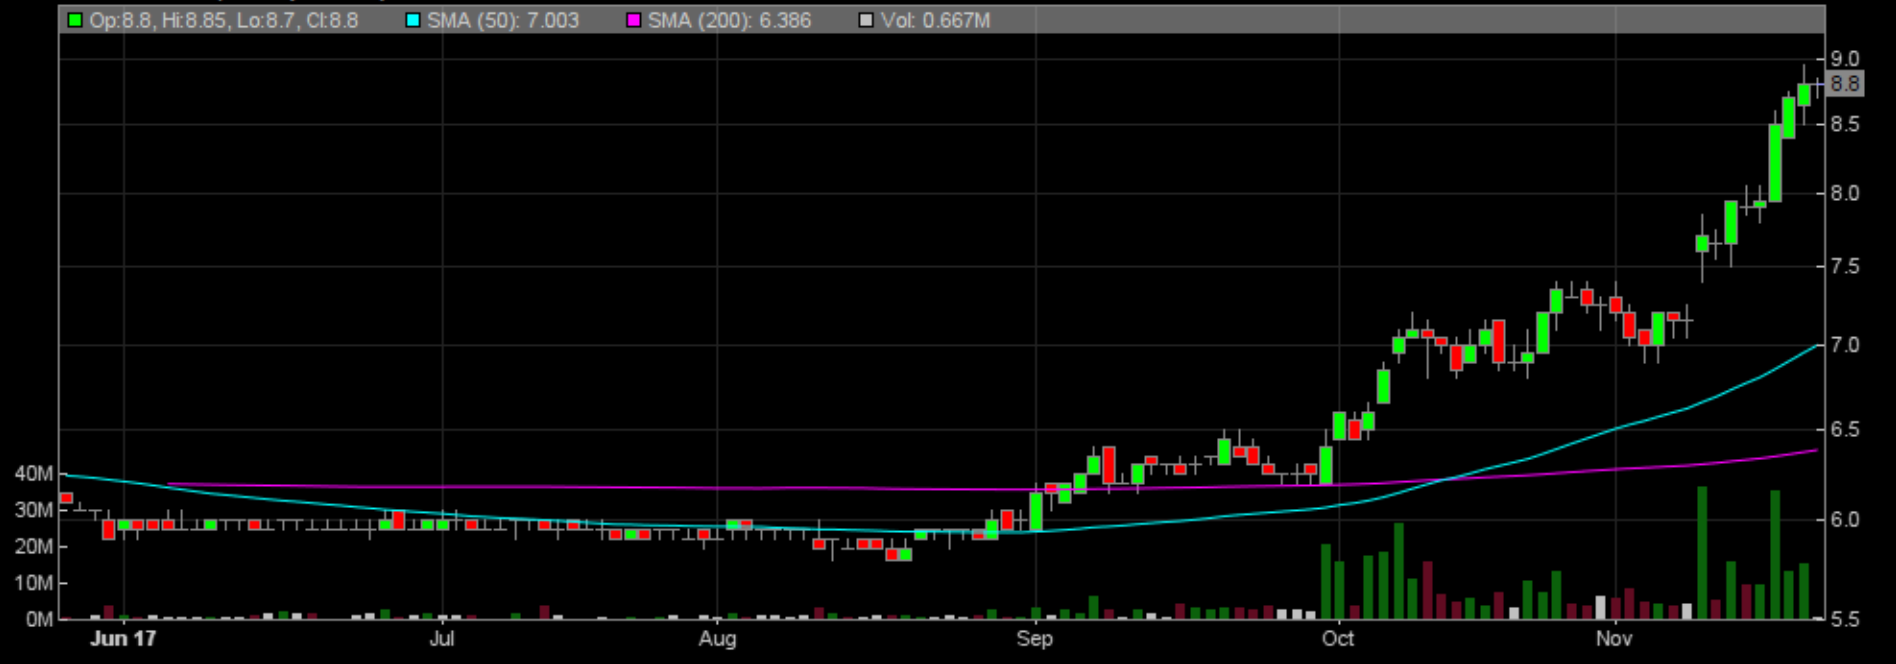Click the 6.5 price axis label

[1845, 429]
